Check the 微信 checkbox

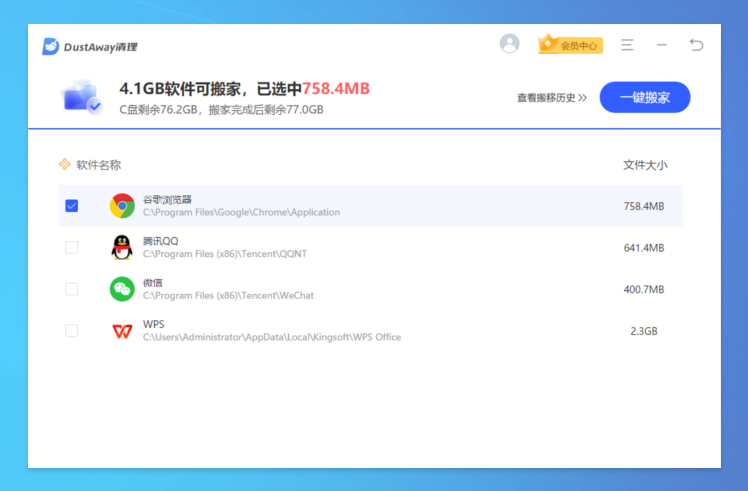(72, 289)
